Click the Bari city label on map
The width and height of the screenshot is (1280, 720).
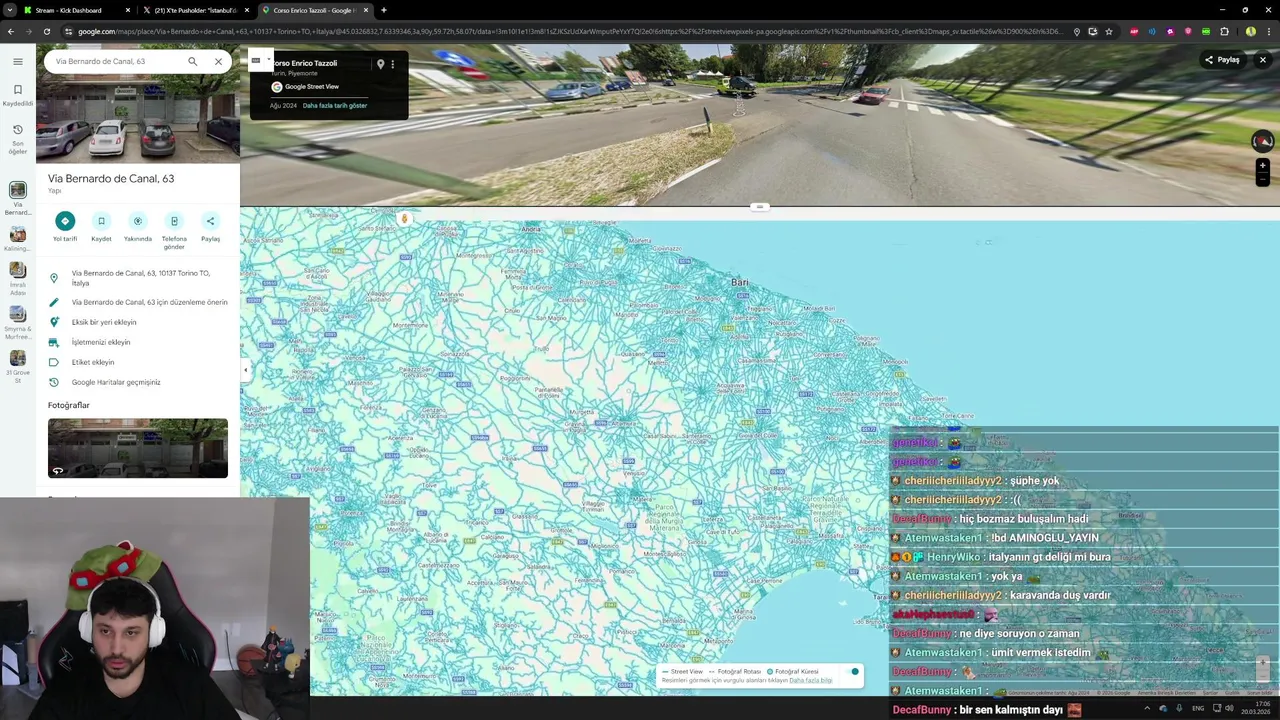pyautogui.click(x=740, y=283)
